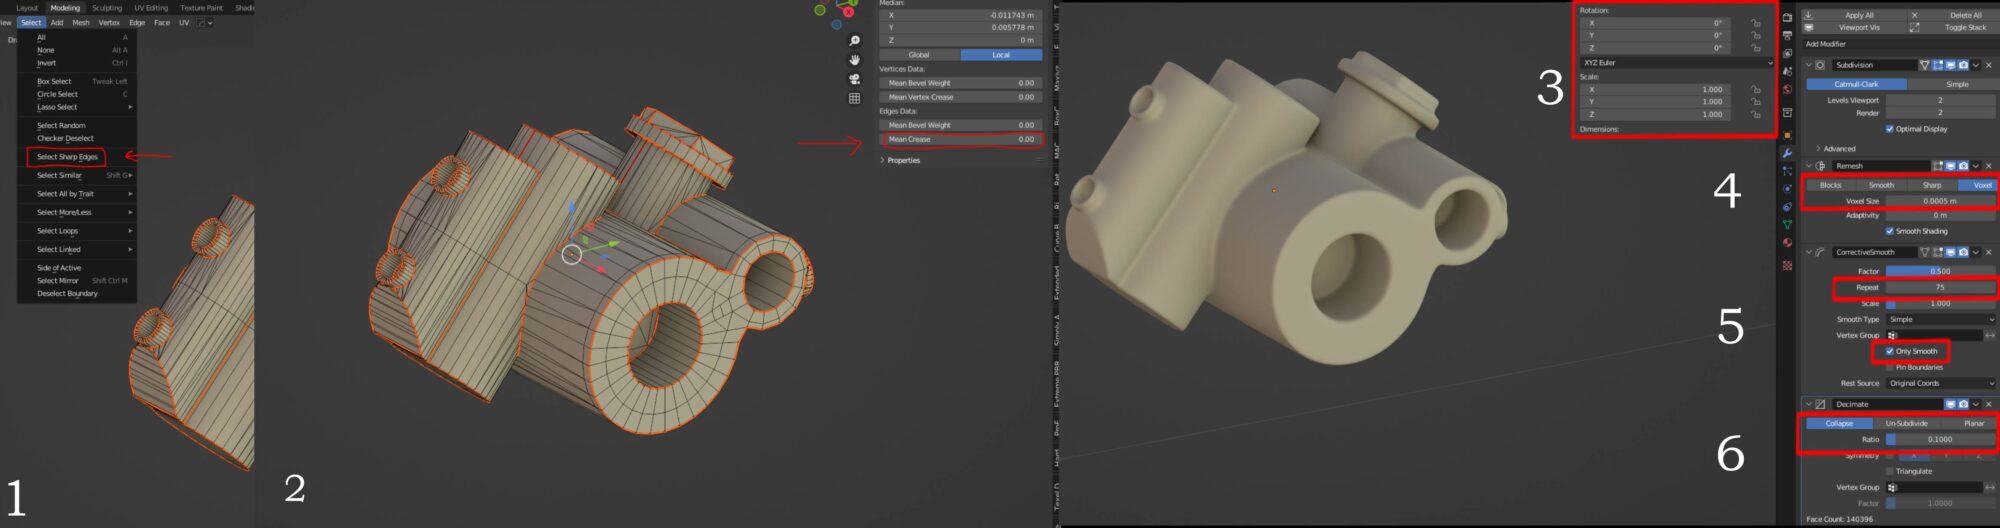Click the viewport pan hand icon
This screenshot has height=528, width=2000.
pos(854,60)
